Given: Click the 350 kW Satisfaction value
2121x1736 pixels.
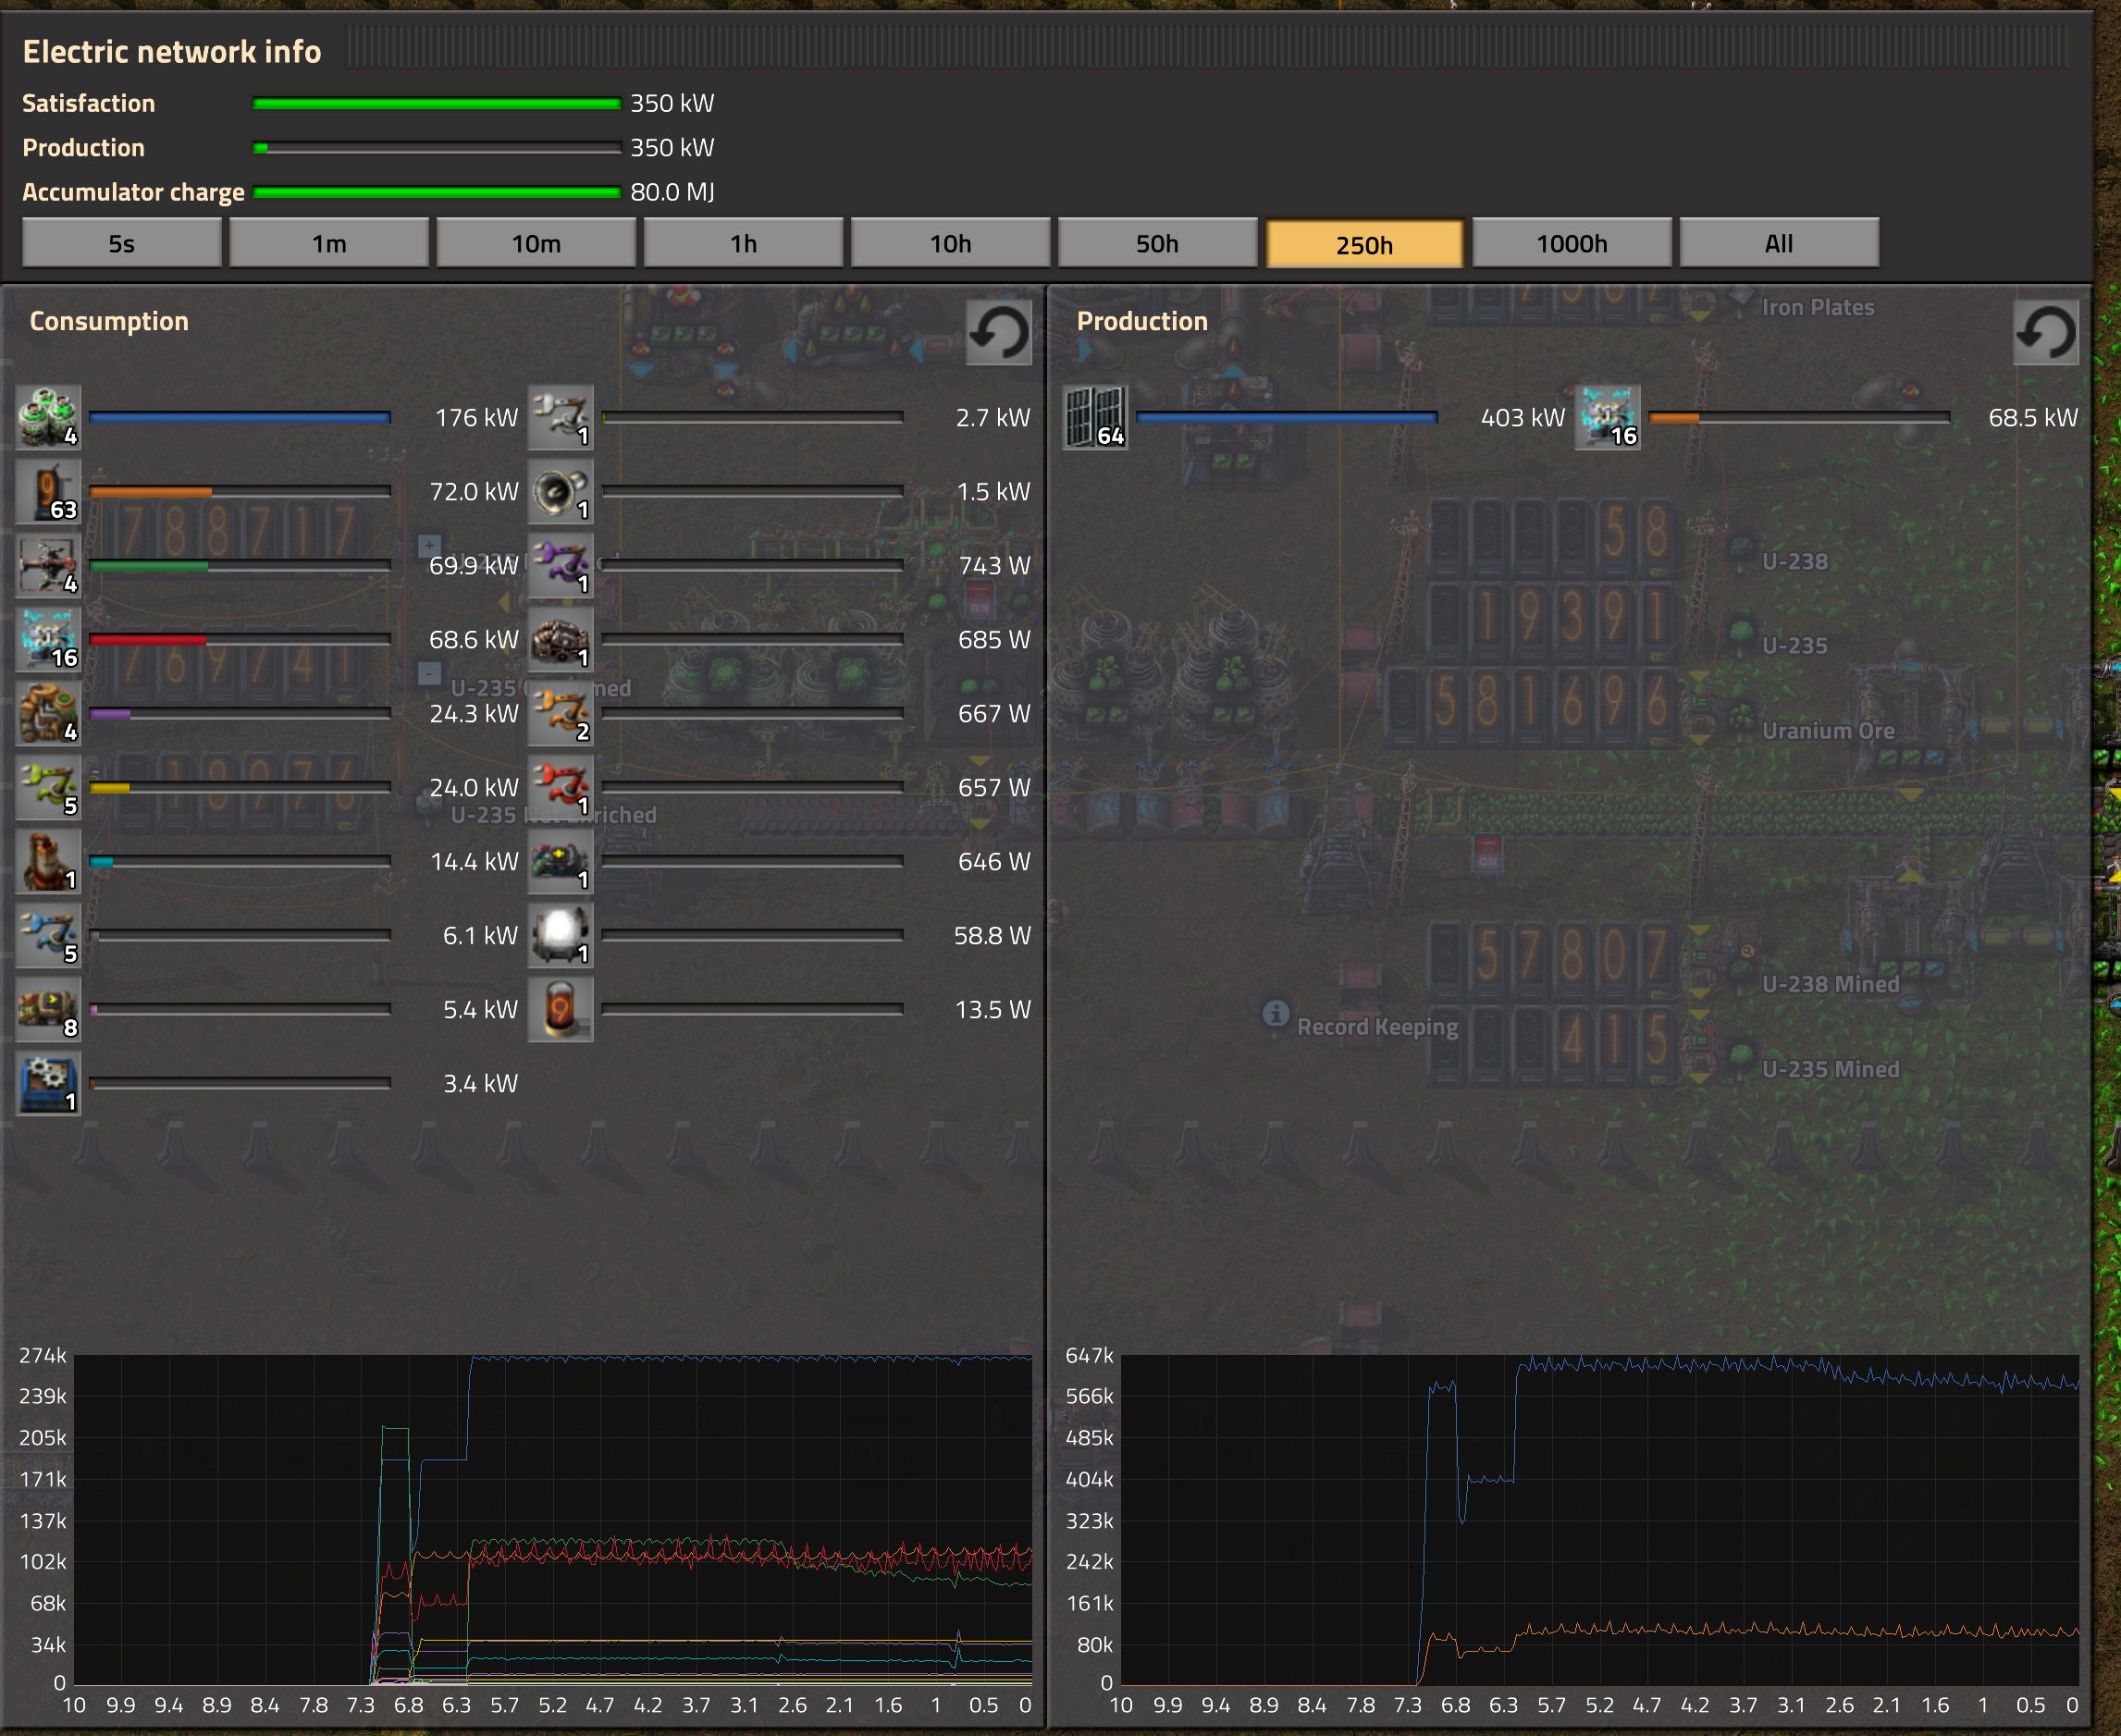Looking at the screenshot, I should (x=672, y=103).
